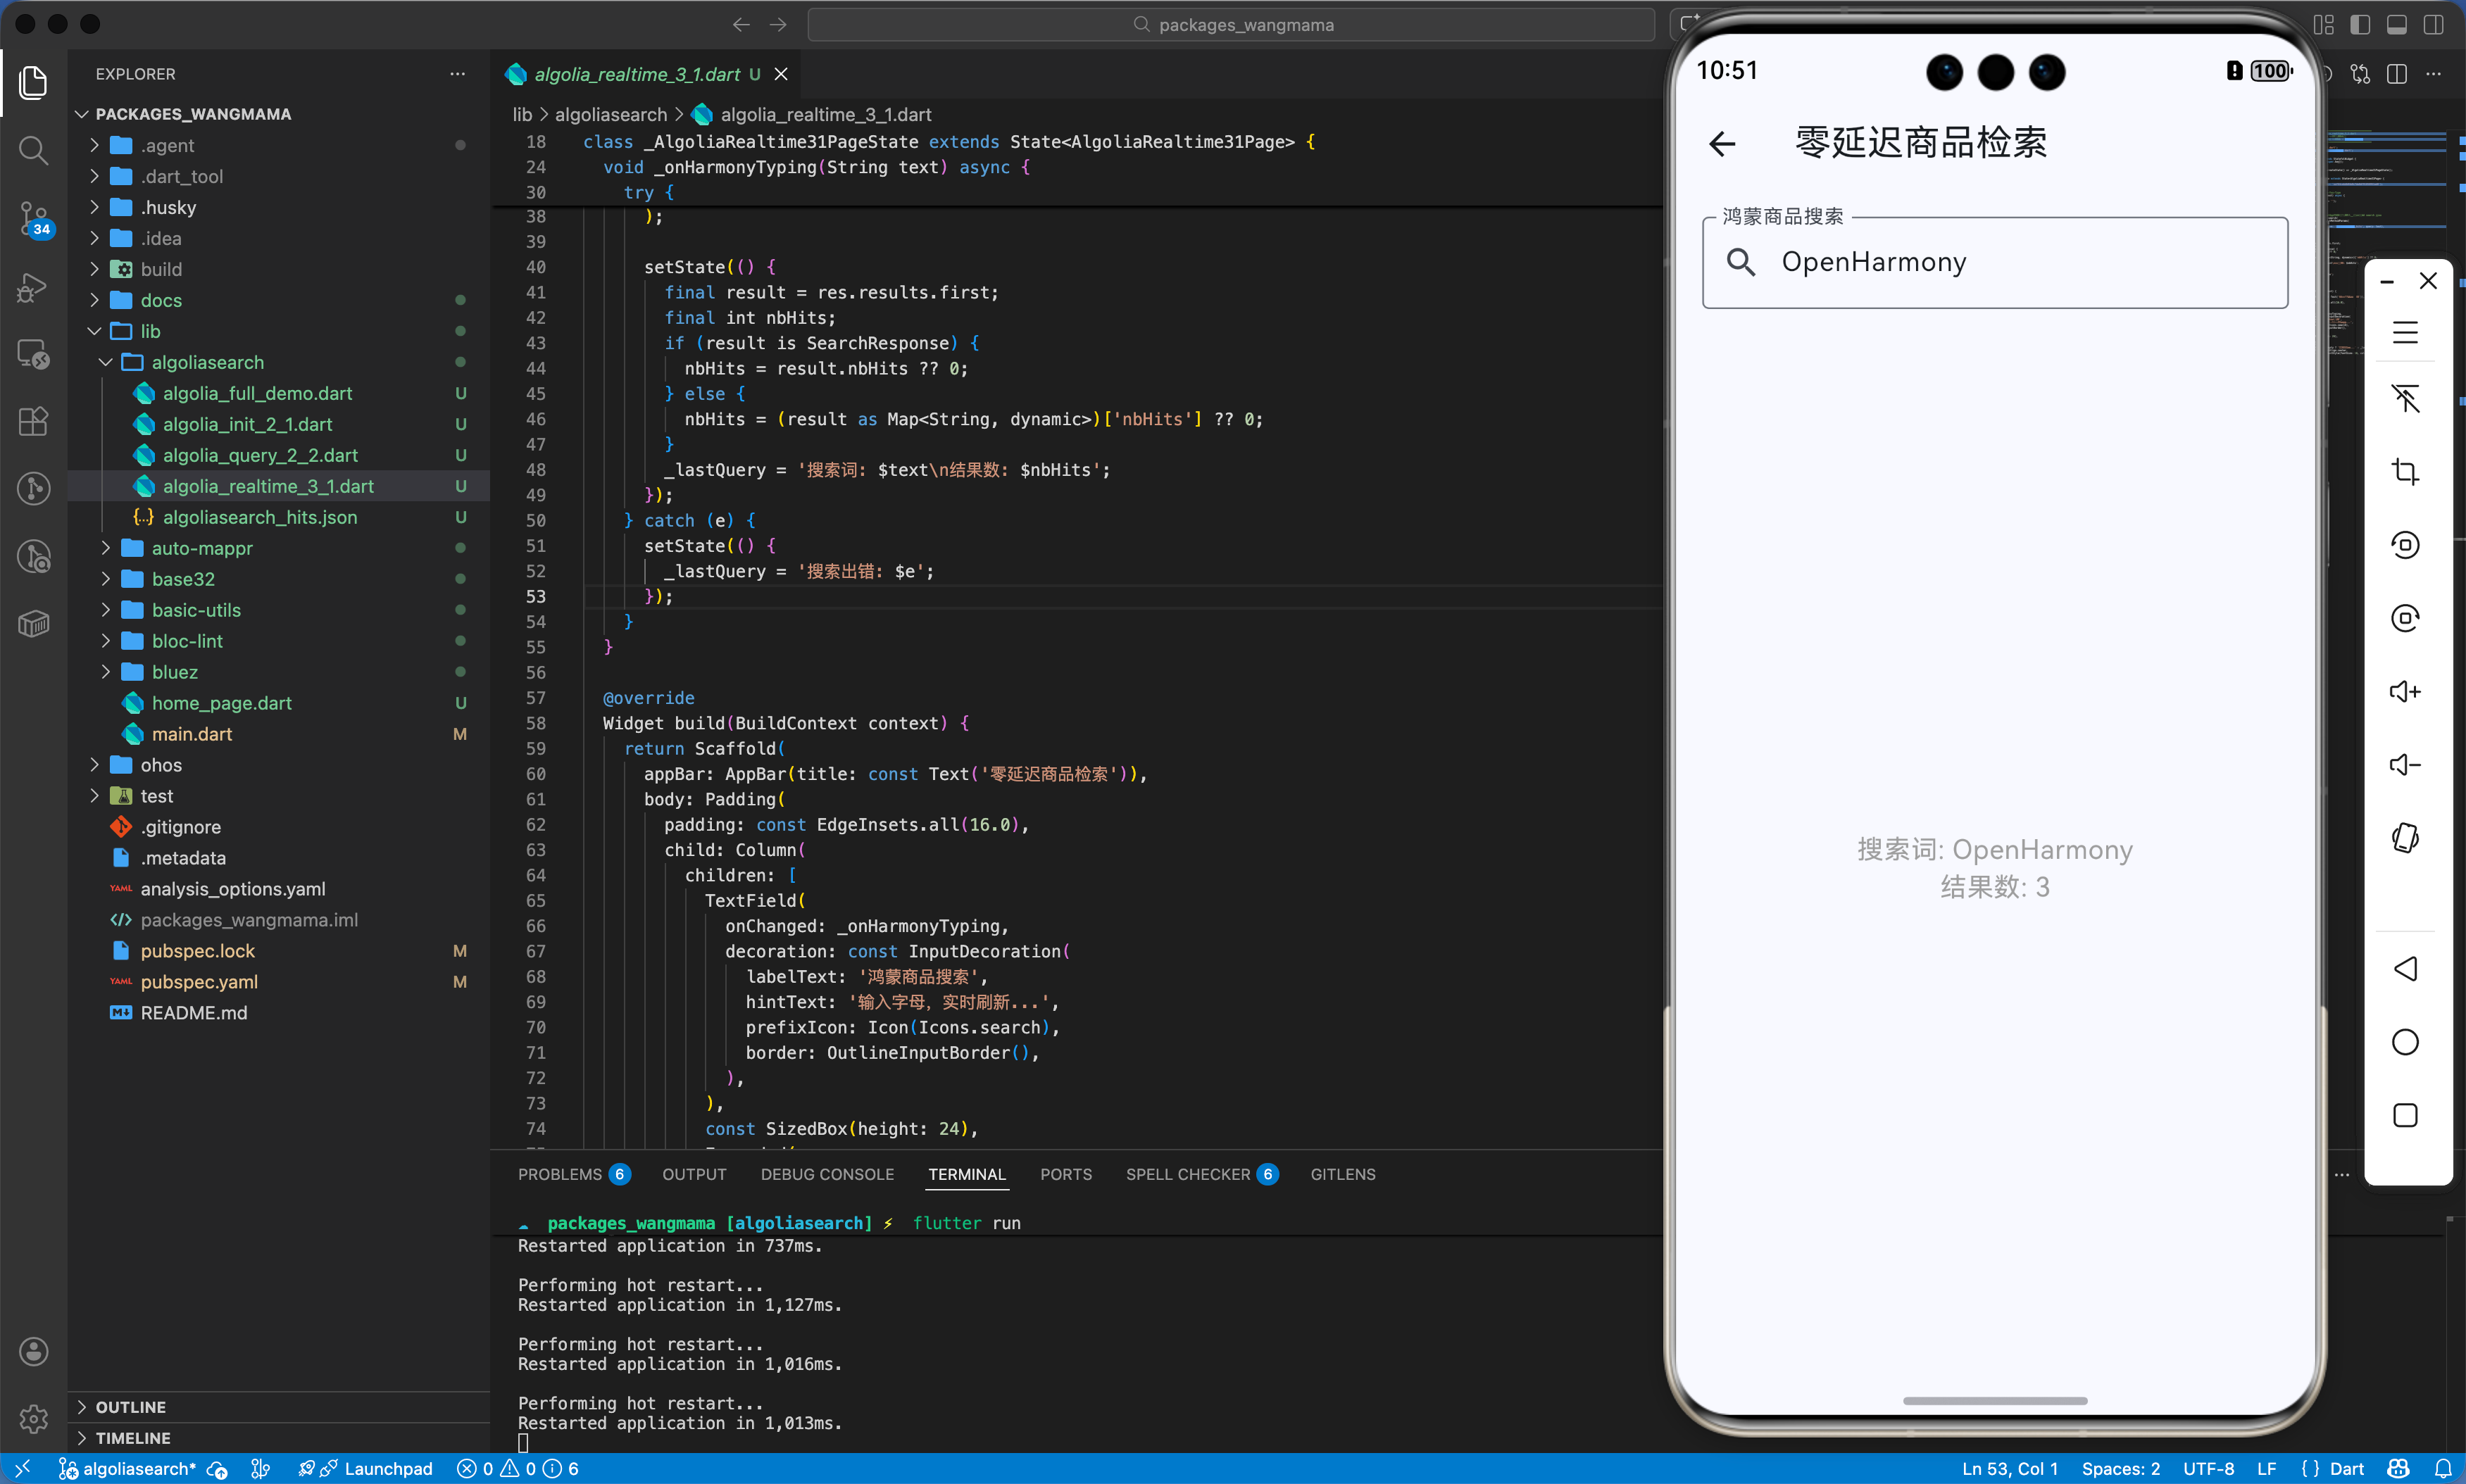Open the Search view in activity bar
The height and width of the screenshot is (1484, 2466).
click(x=33, y=151)
